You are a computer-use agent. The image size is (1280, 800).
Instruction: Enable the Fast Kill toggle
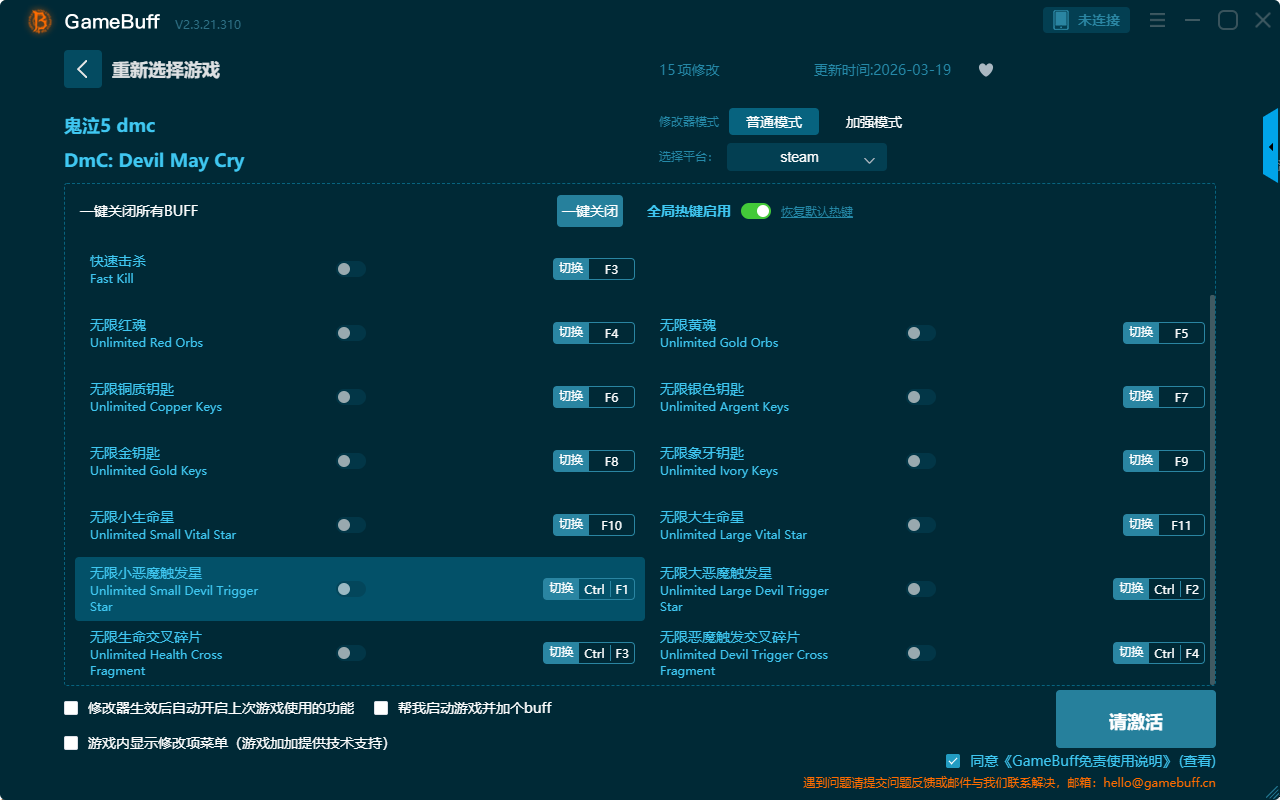pos(350,269)
